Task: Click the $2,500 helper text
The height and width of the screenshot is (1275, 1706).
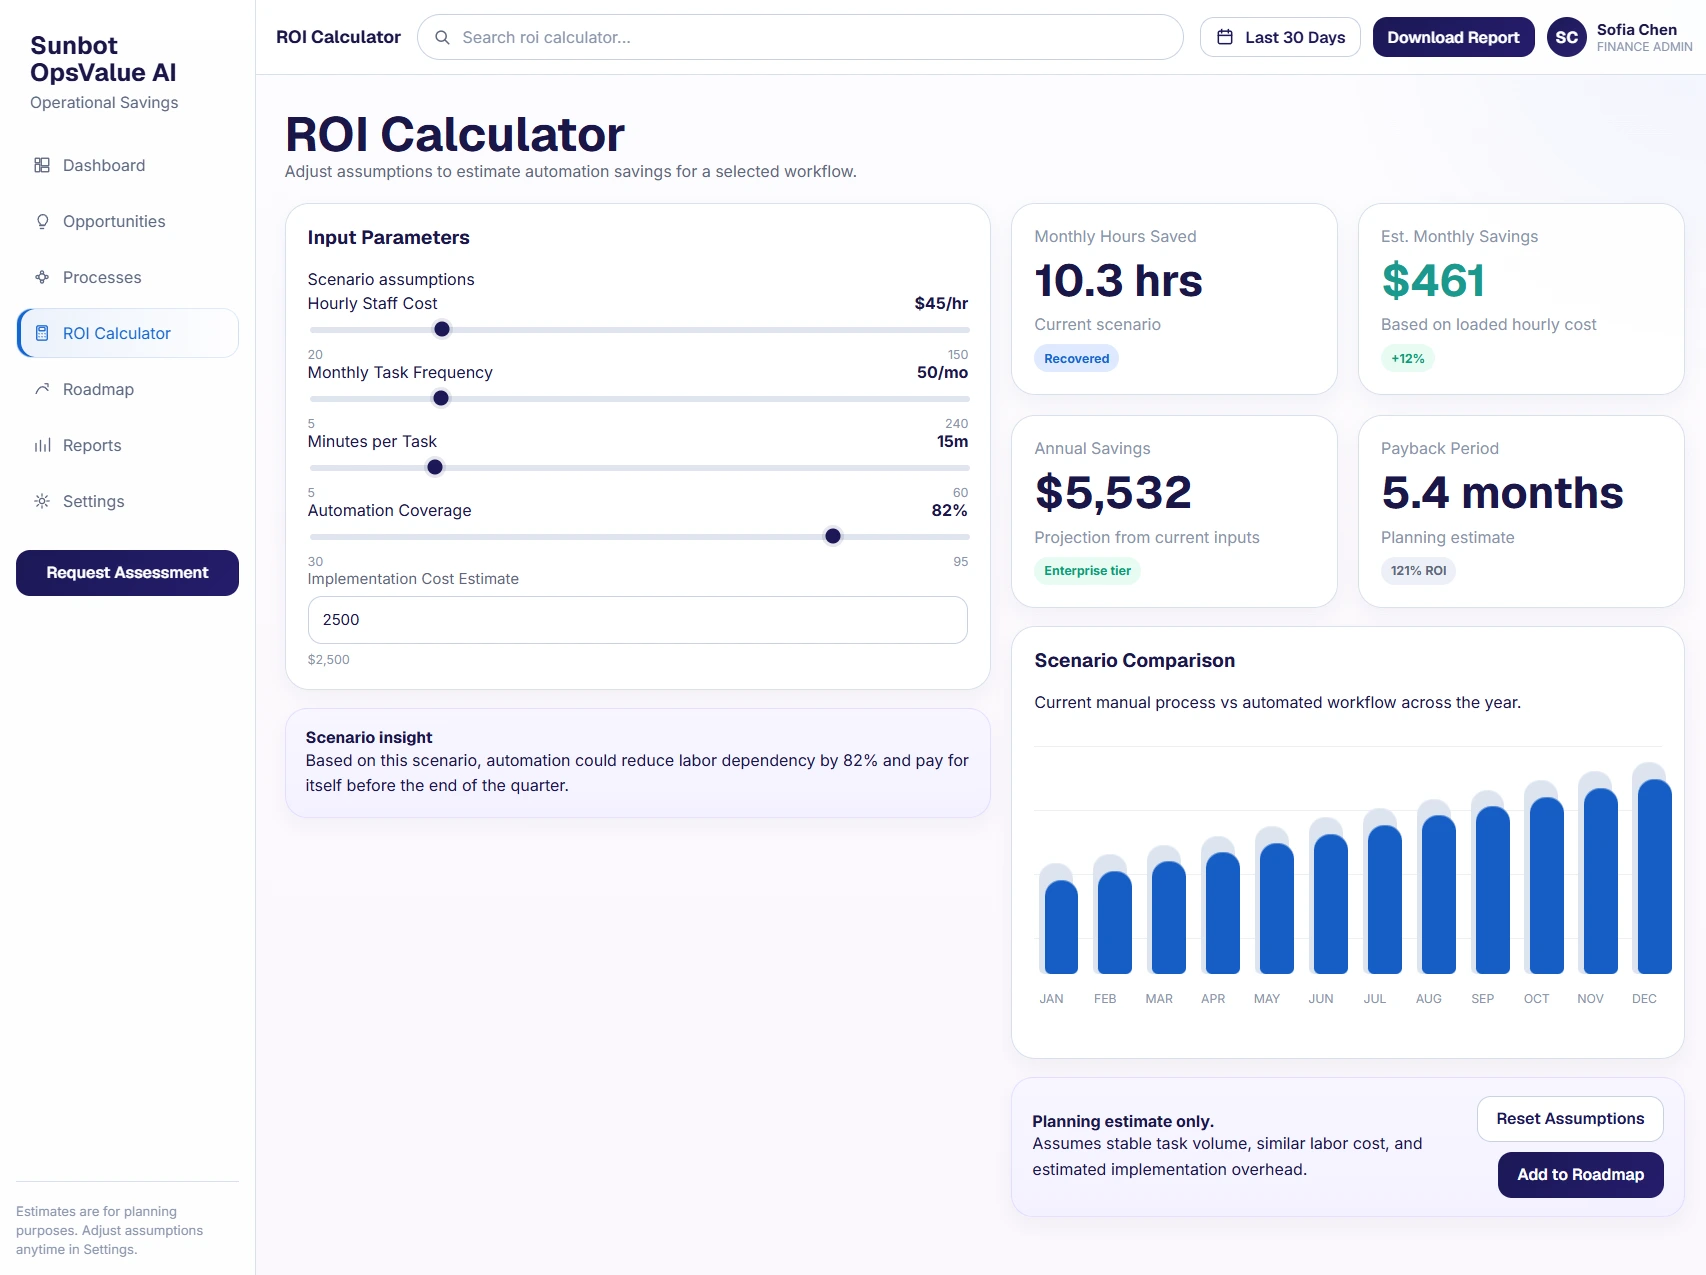Action: pyautogui.click(x=329, y=660)
